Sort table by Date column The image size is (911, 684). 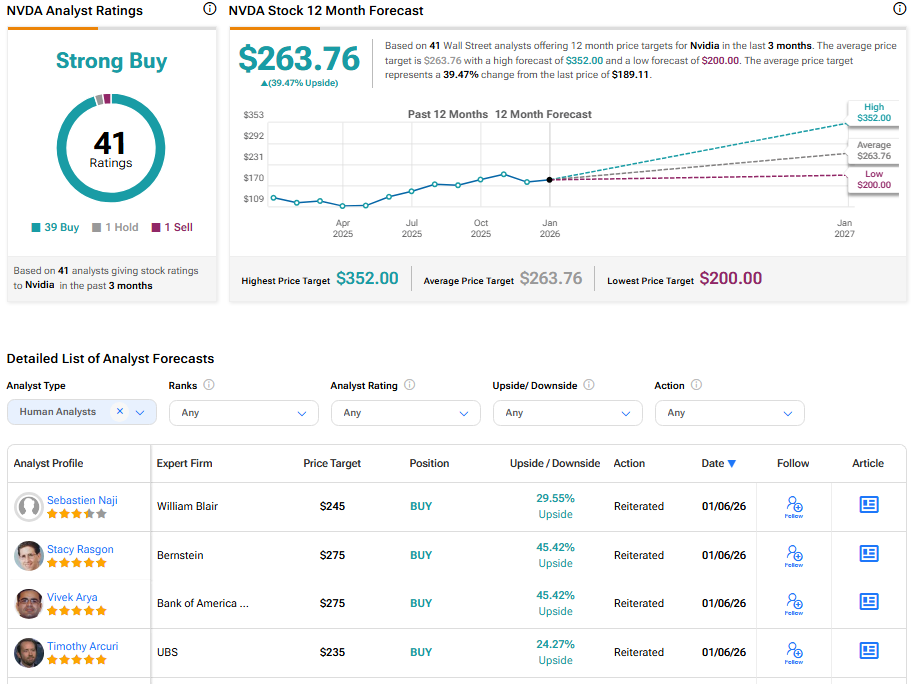point(718,463)
